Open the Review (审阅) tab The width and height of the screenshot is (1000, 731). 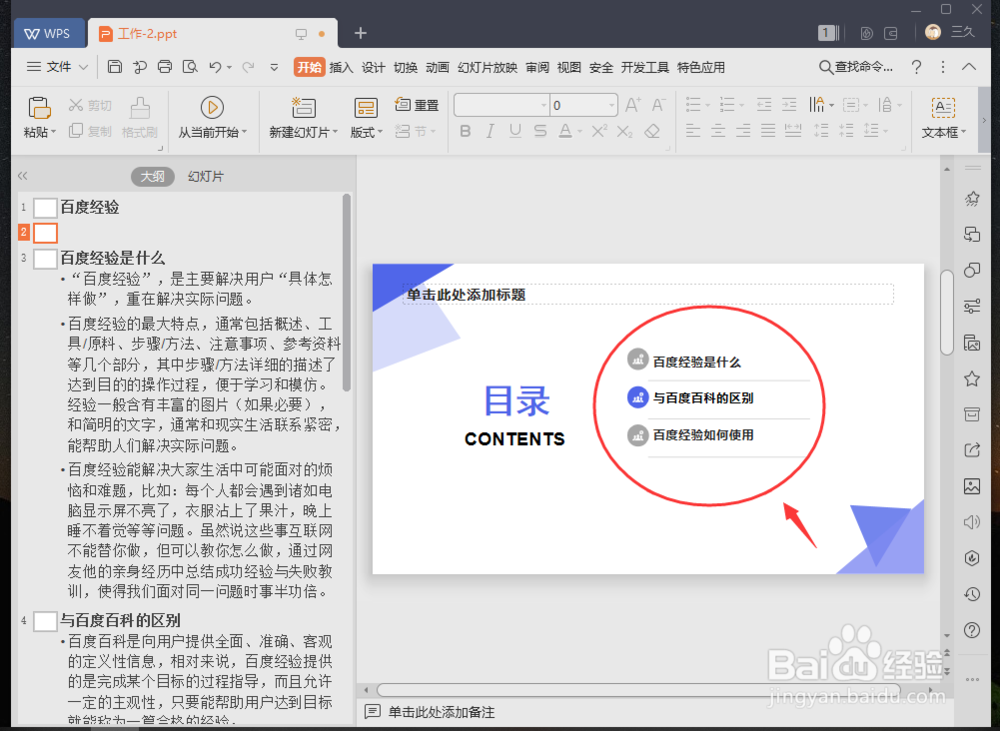(x=537, y=68)
